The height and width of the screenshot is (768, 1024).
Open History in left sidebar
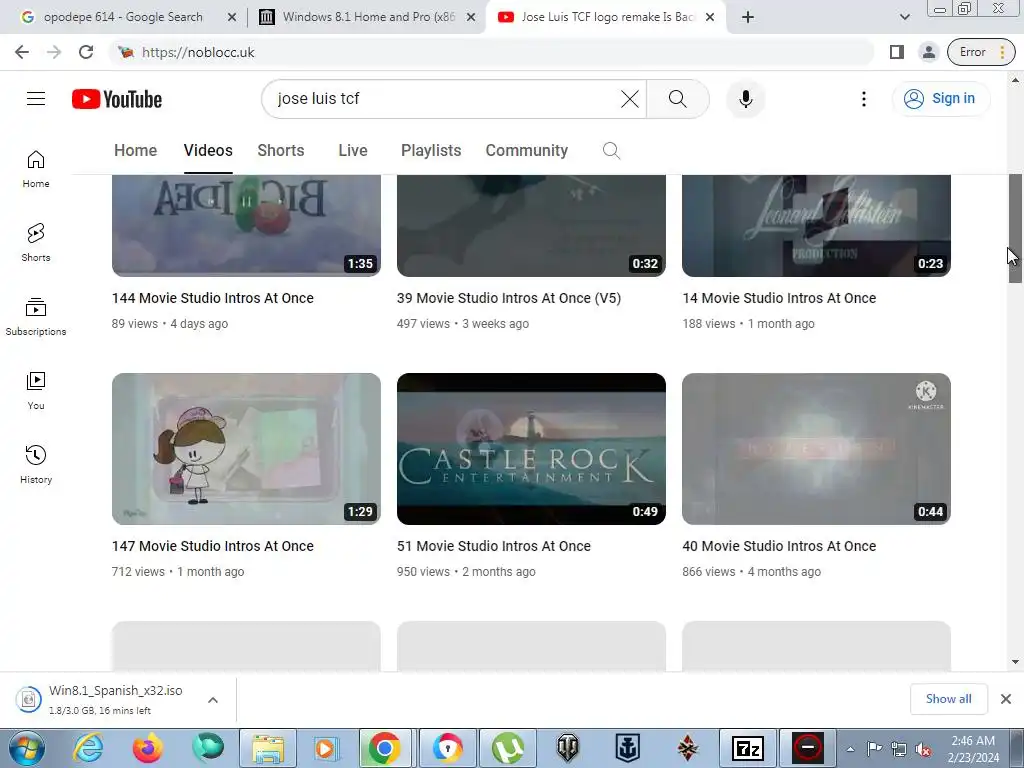pyautogui.click(x=36, y=464)
